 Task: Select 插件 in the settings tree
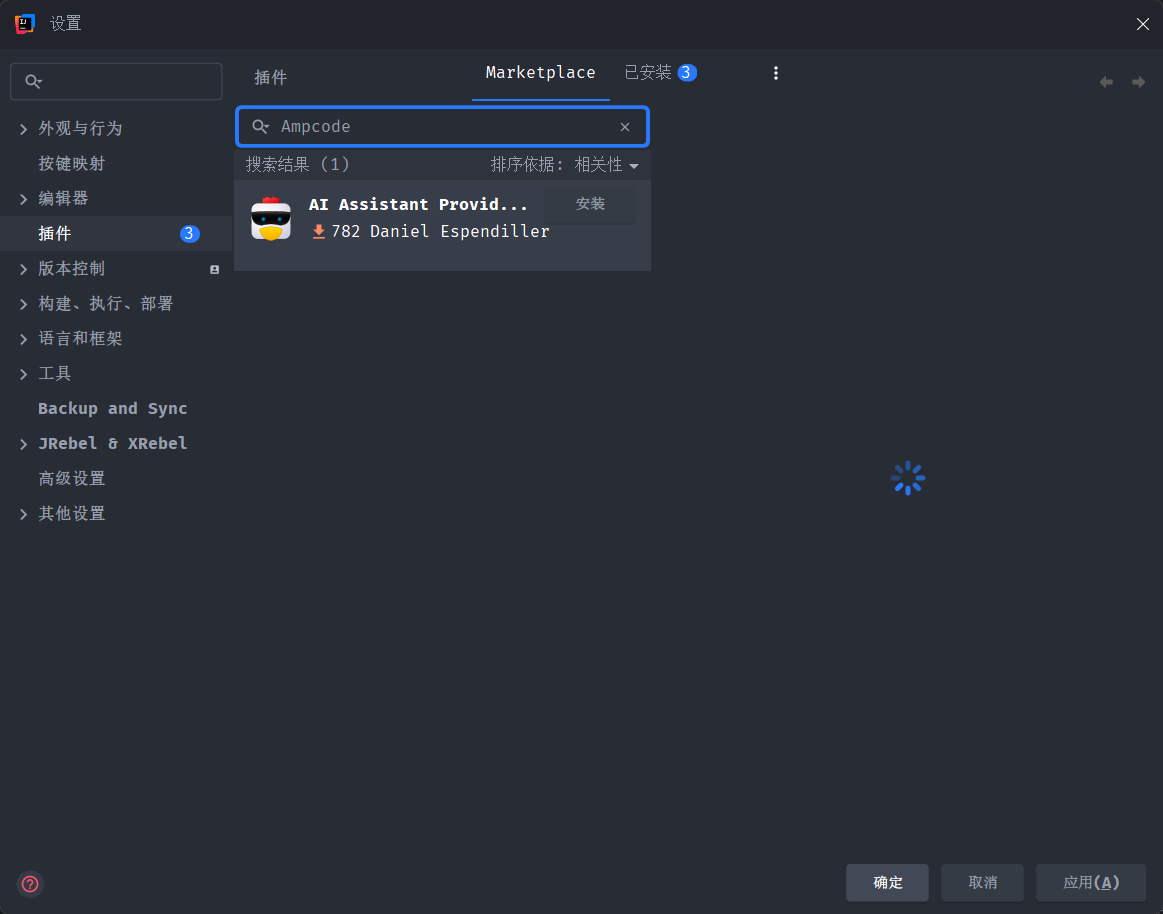pos(116,234)
